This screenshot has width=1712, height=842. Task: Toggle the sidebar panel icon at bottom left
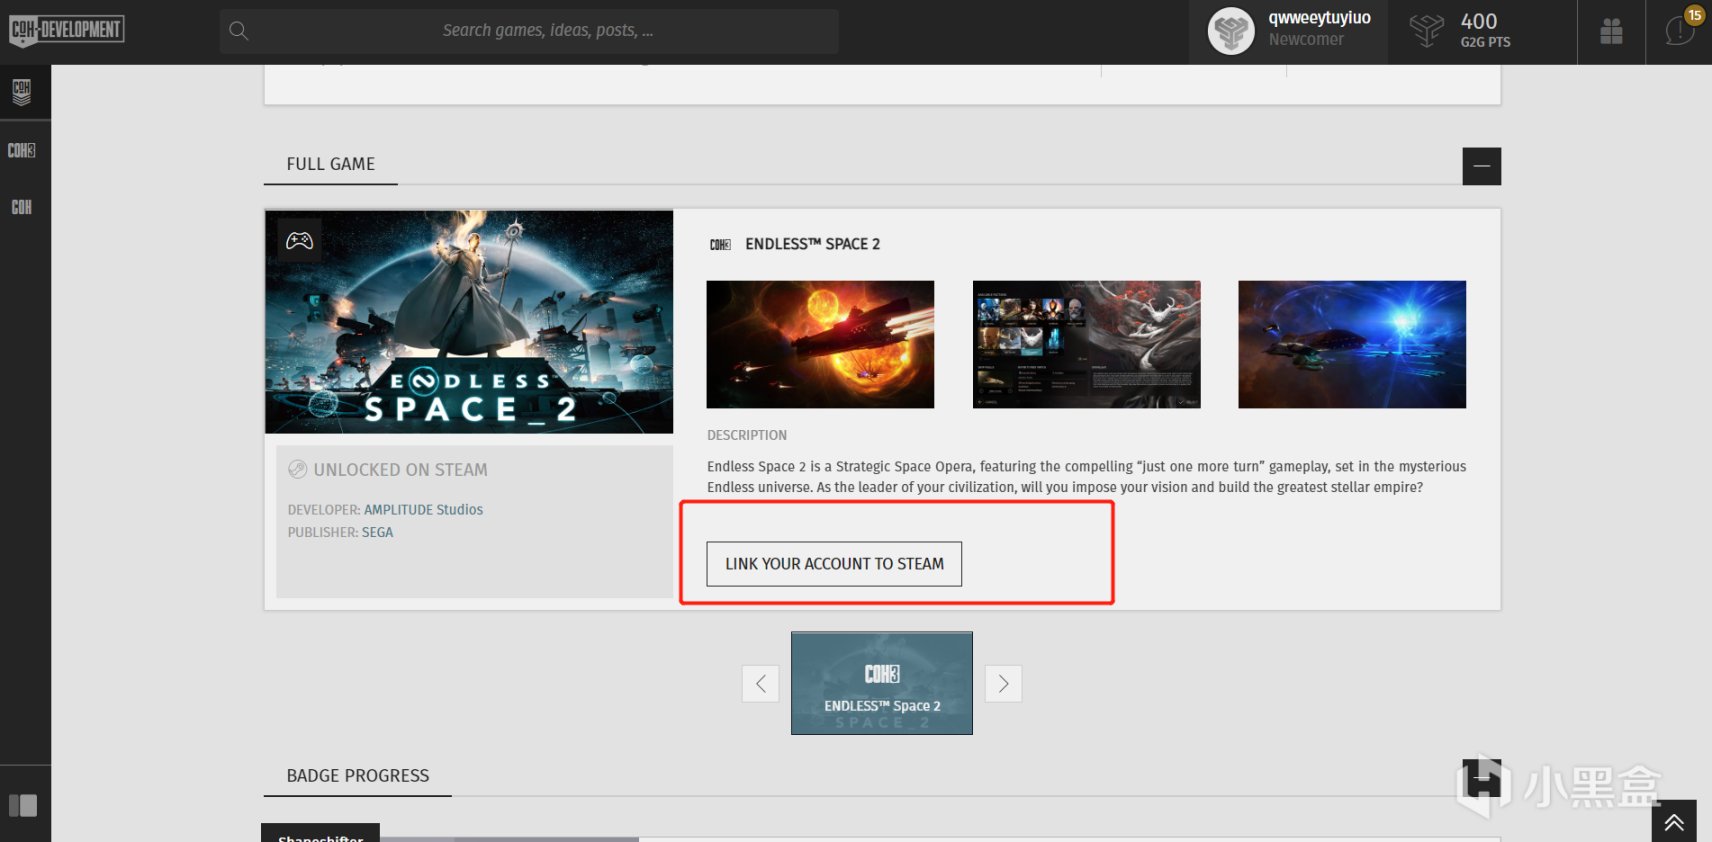[x=23, y=805]
